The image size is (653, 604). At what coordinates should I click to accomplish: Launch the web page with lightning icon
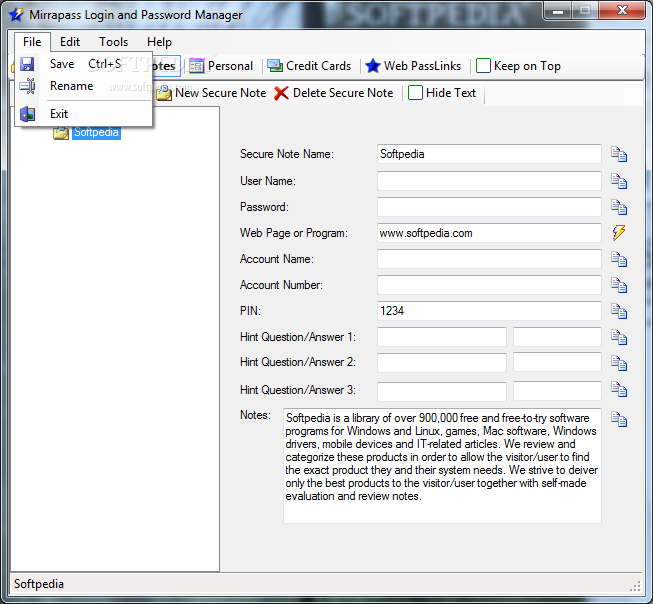tap(619, 233)
